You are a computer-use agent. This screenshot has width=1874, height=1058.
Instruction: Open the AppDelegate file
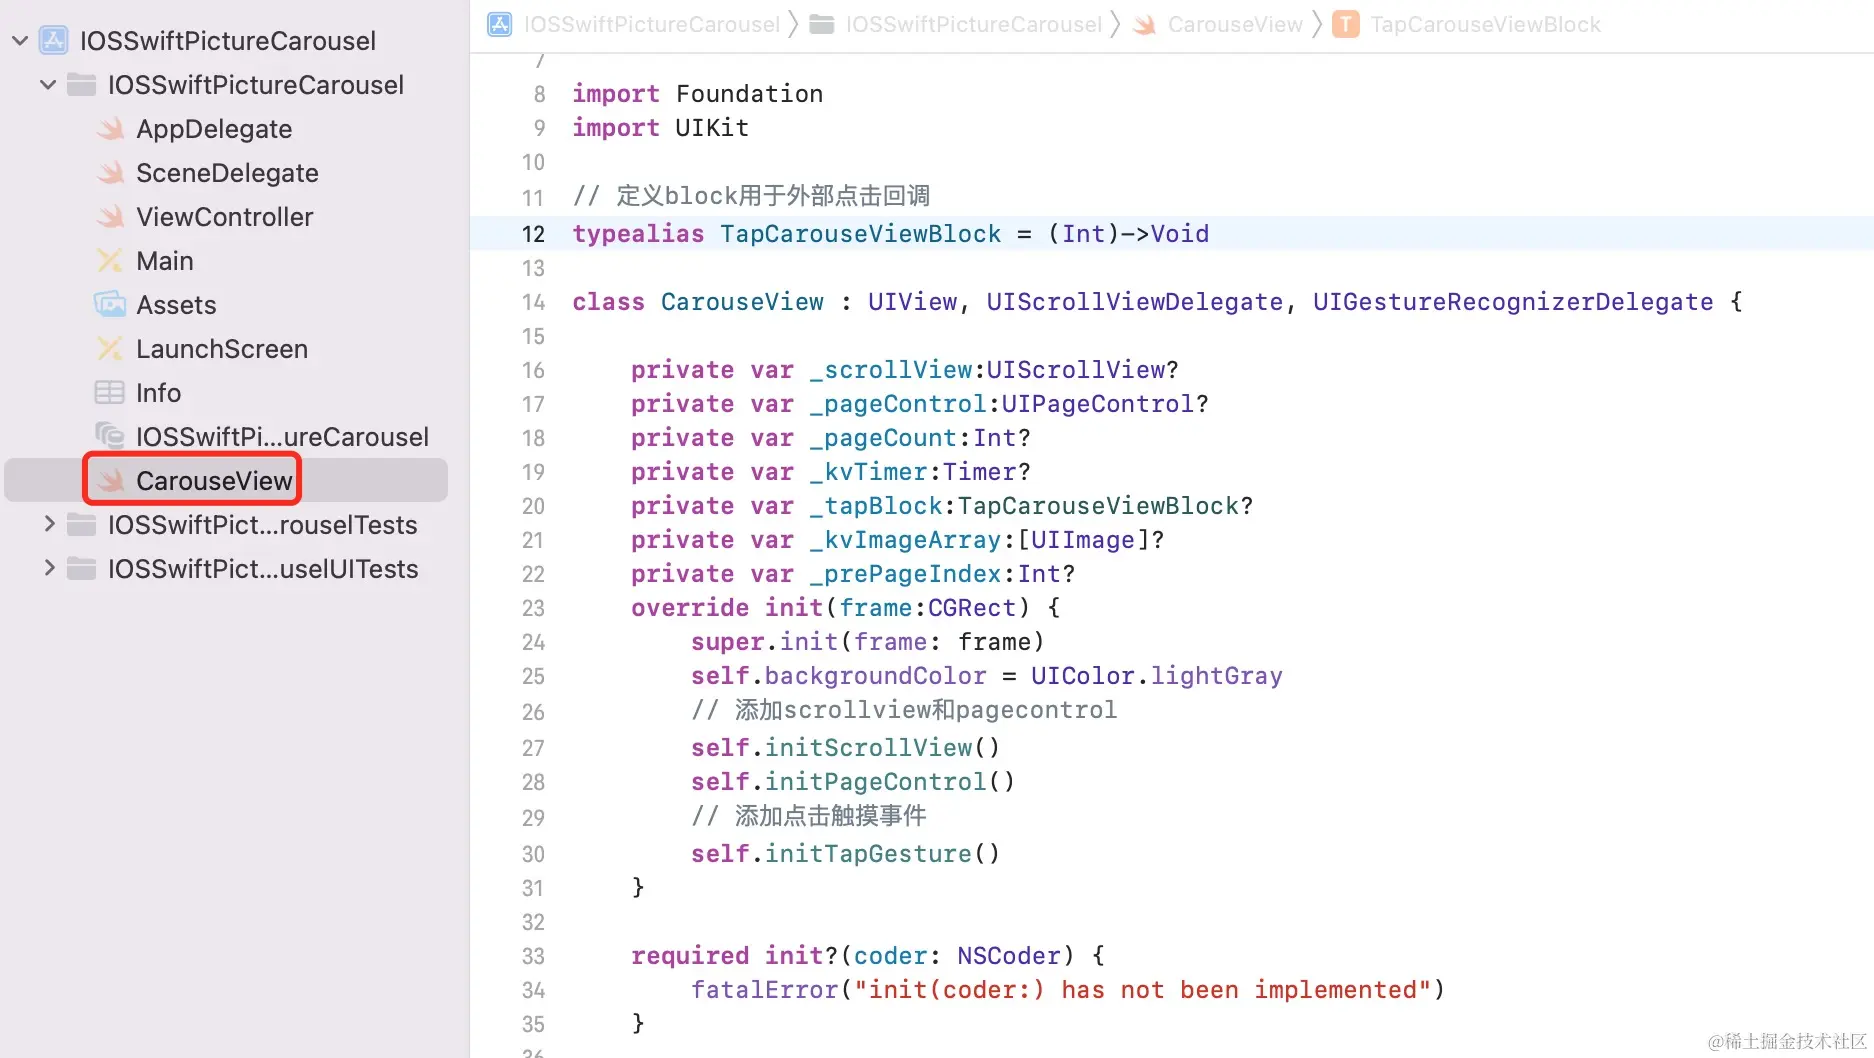214,129
